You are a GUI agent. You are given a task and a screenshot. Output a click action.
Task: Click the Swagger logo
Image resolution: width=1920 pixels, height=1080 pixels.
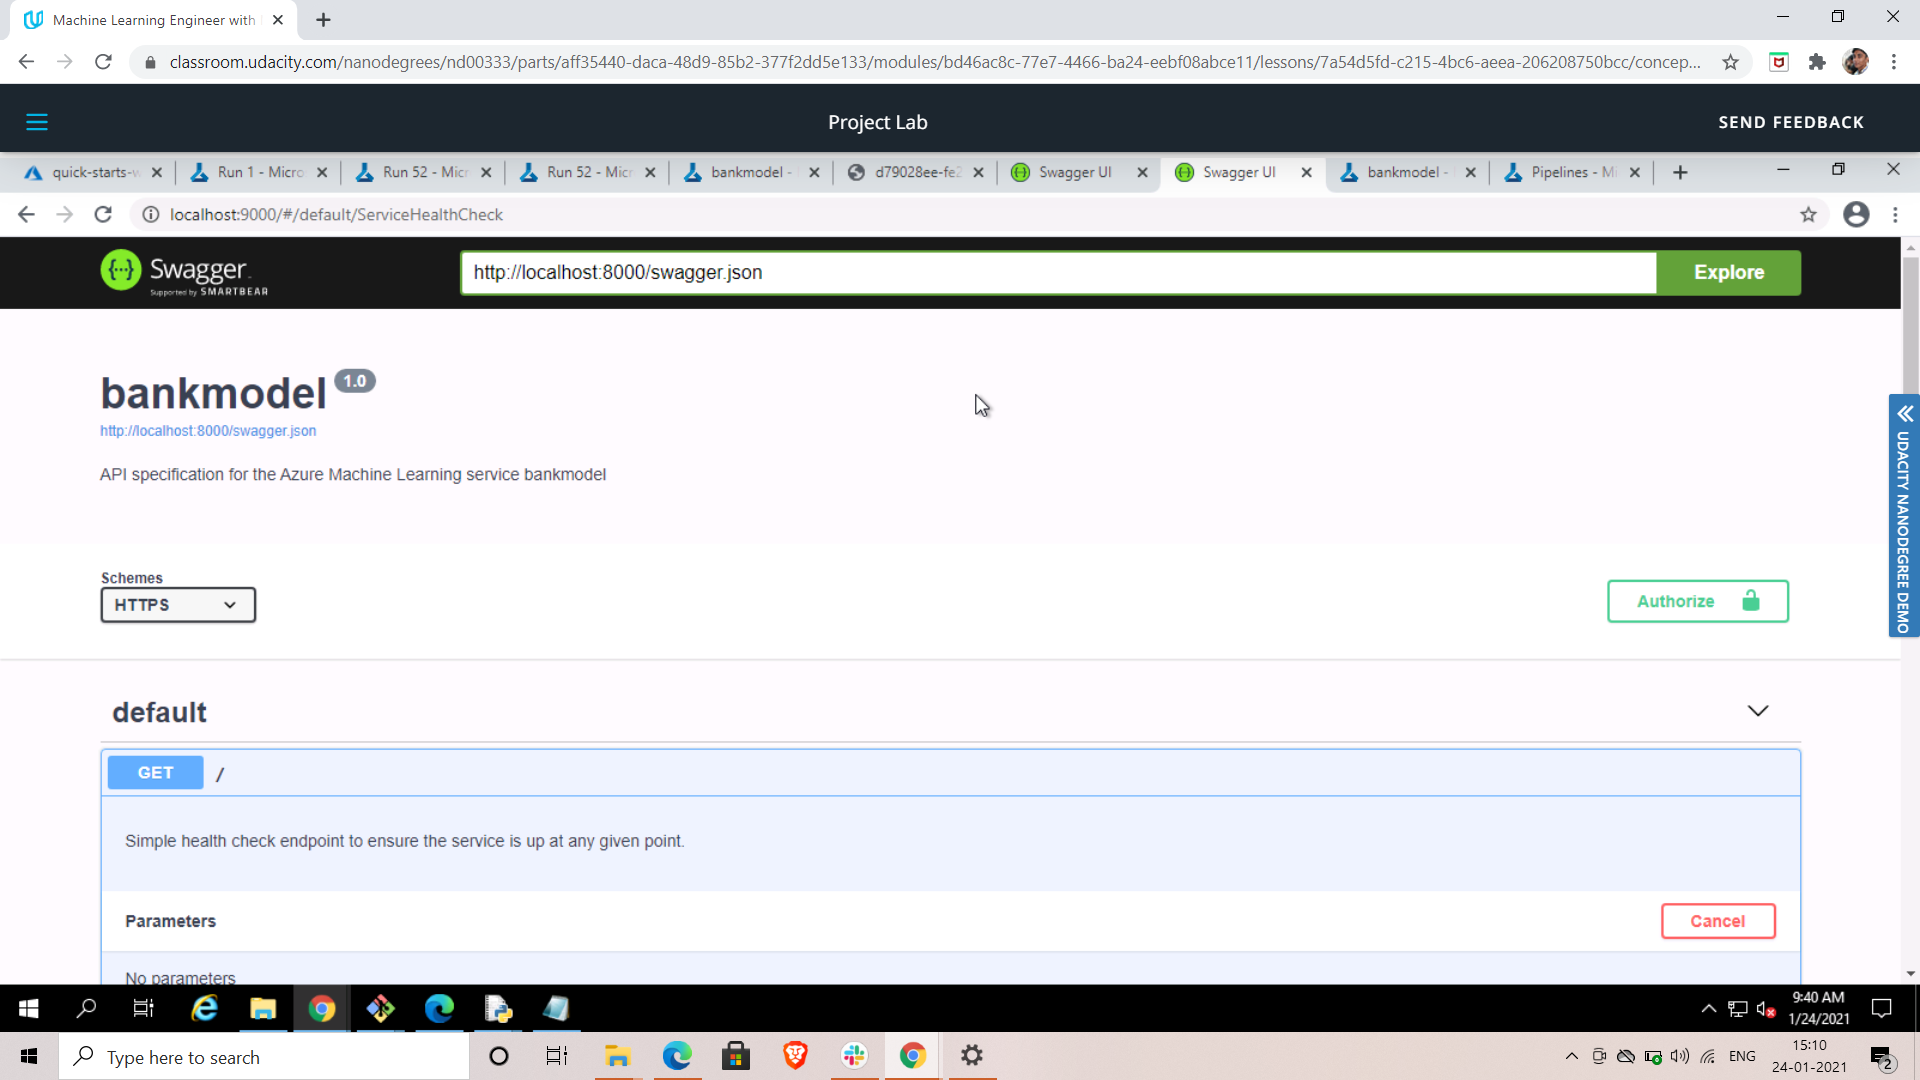[185, 272]
